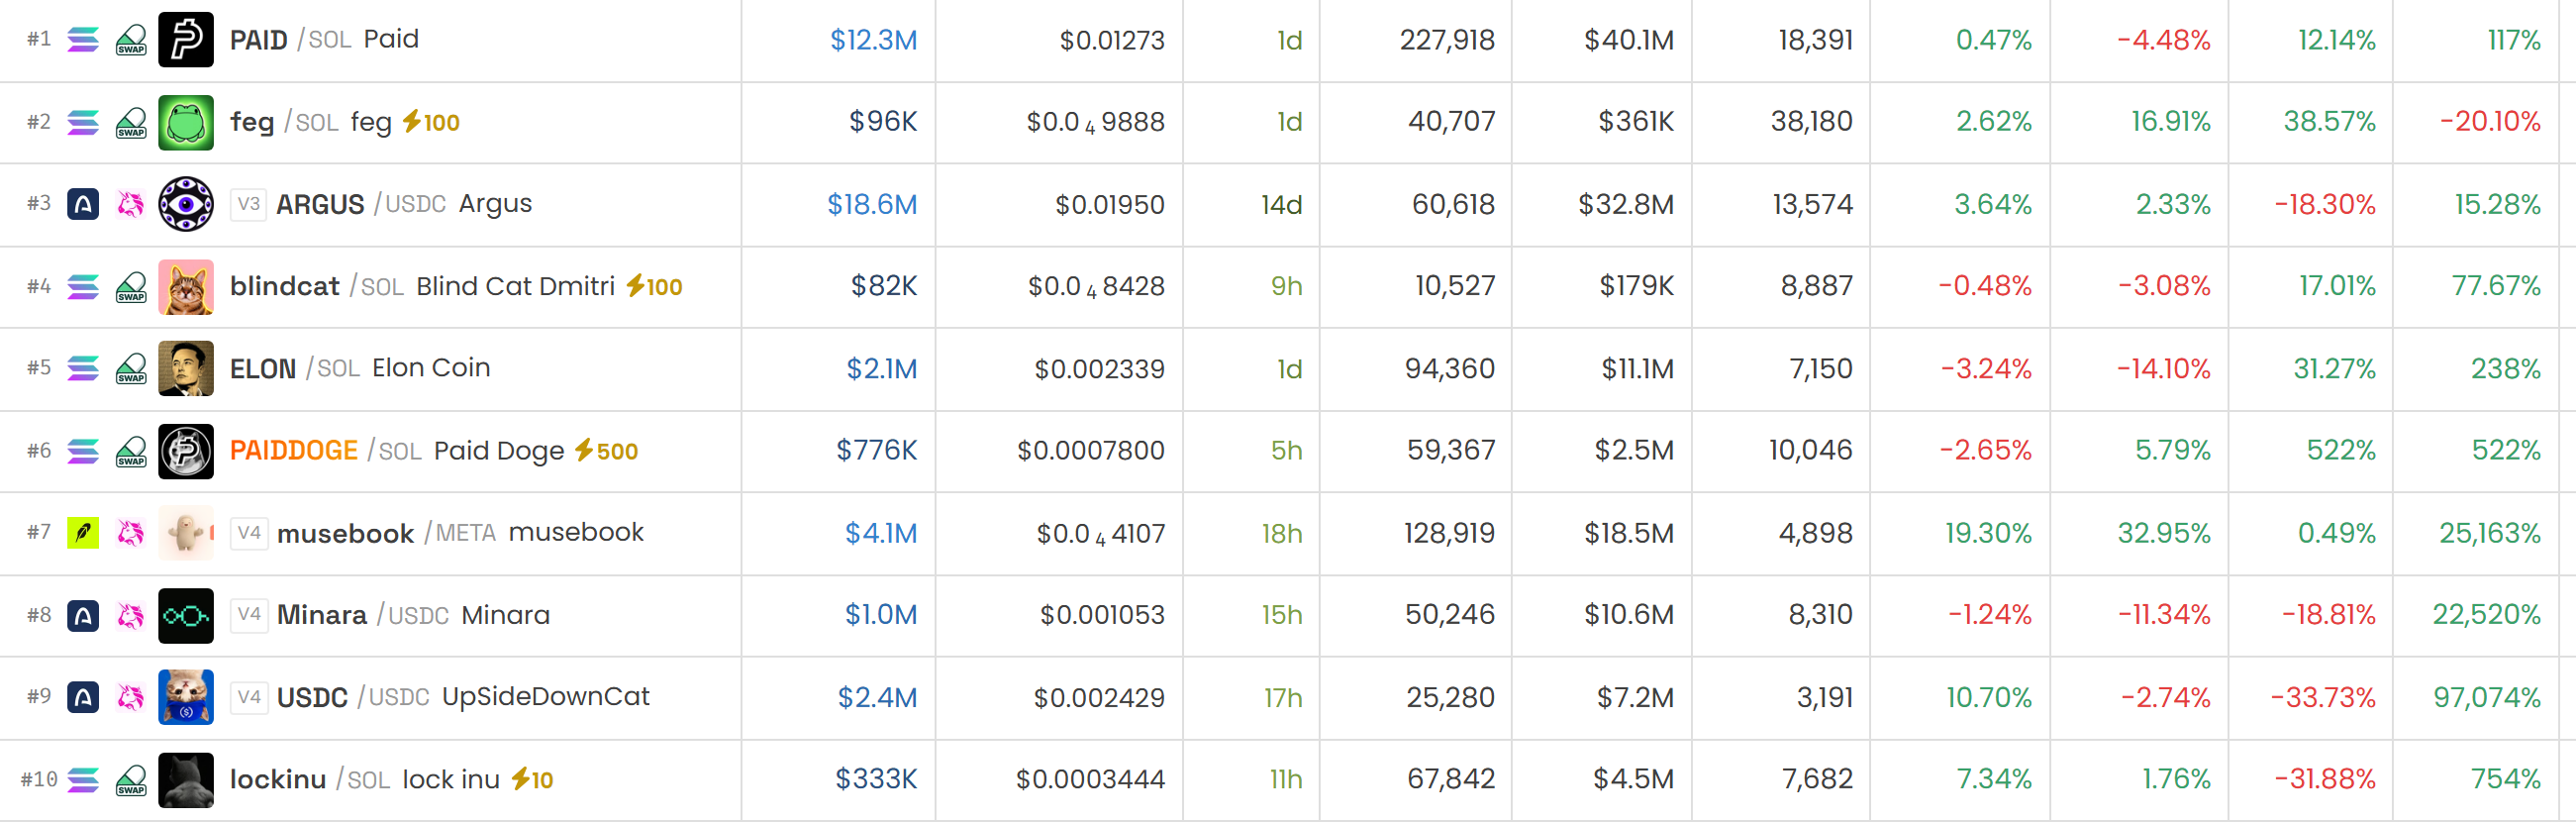
Task: Click the Raydium swap icon in row #7
Action: point(131,533)
